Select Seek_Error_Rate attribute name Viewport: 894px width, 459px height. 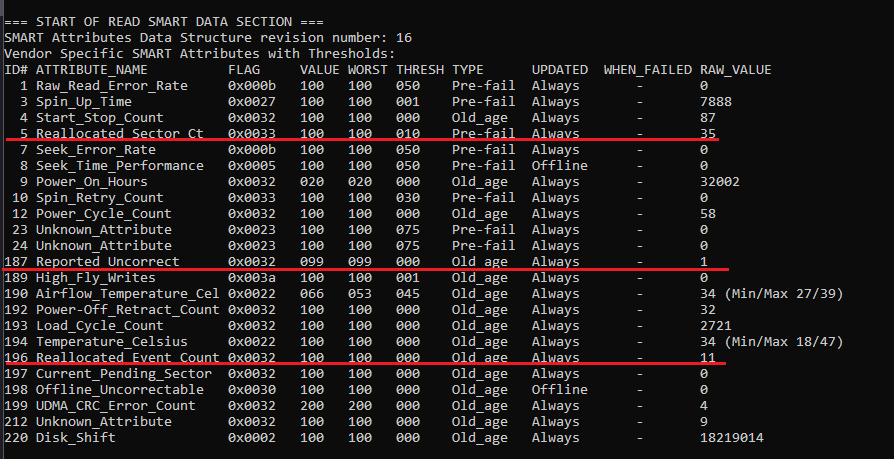click(x=96, y=150)
